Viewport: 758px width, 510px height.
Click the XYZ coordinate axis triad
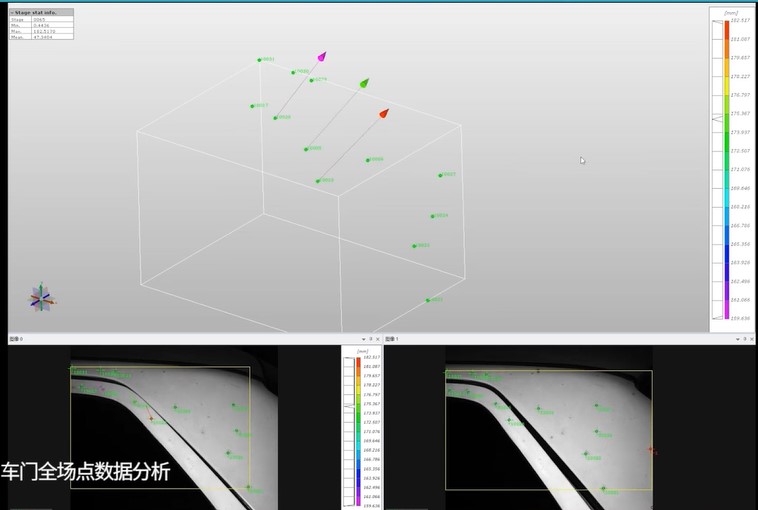pos(41,297)
